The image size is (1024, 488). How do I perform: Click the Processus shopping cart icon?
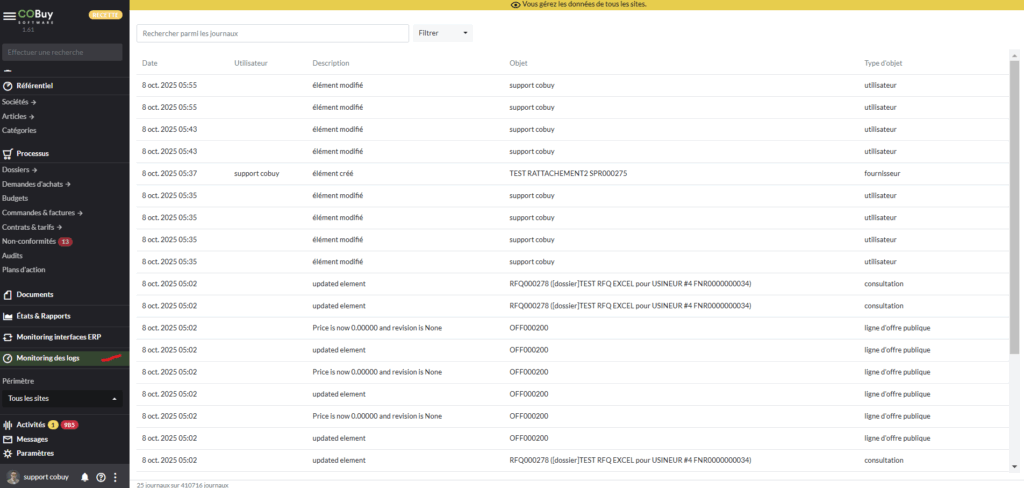click(x=8, y=153)
